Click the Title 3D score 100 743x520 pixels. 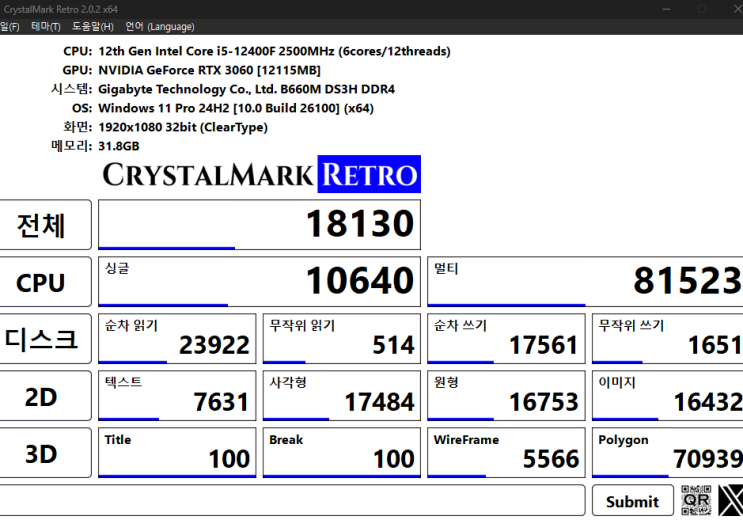(x=177, y=453)
